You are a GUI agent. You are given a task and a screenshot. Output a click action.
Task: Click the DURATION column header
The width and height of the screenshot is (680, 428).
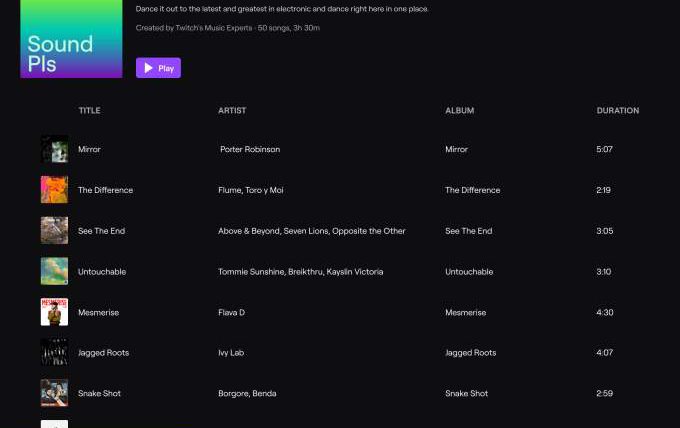point(617,110)
